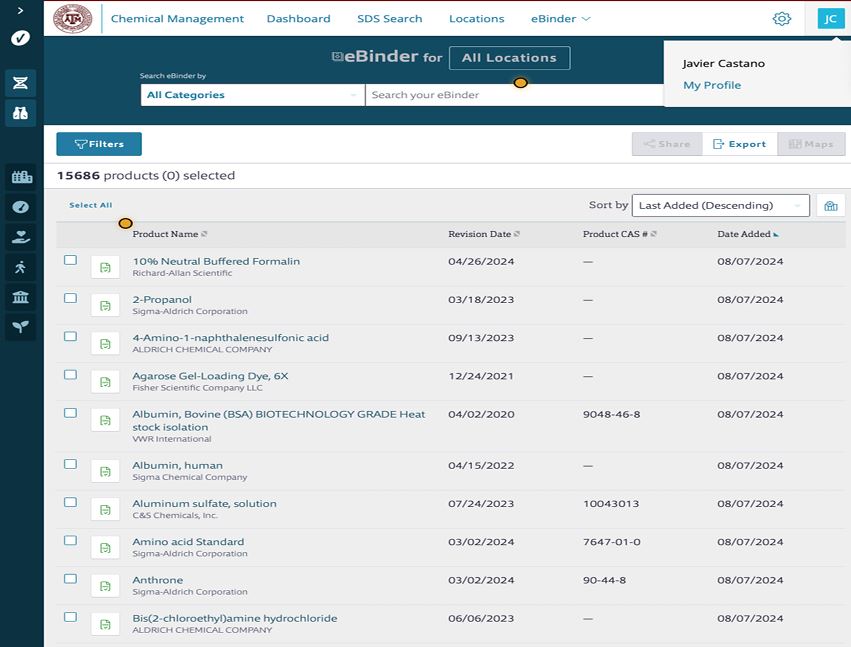Screen dimensions: 851x647
Task: Click the walking person sidebar icon
Action: [x=21, y=267]
